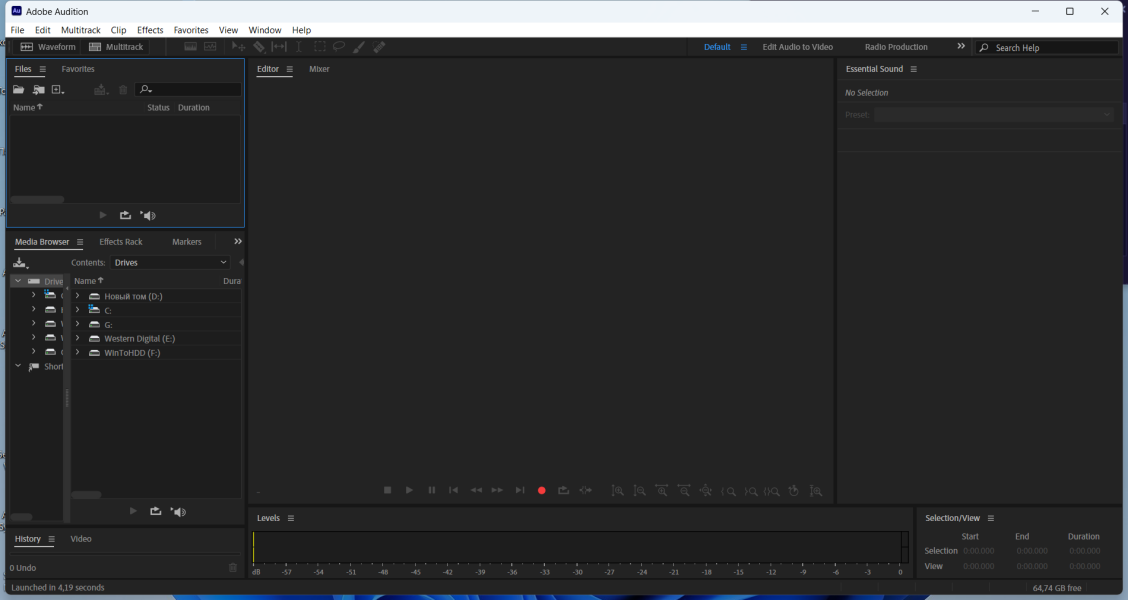Screen dimensions: 1128x600
Task: Click the Rewind transport button
Action: (476, 490)
